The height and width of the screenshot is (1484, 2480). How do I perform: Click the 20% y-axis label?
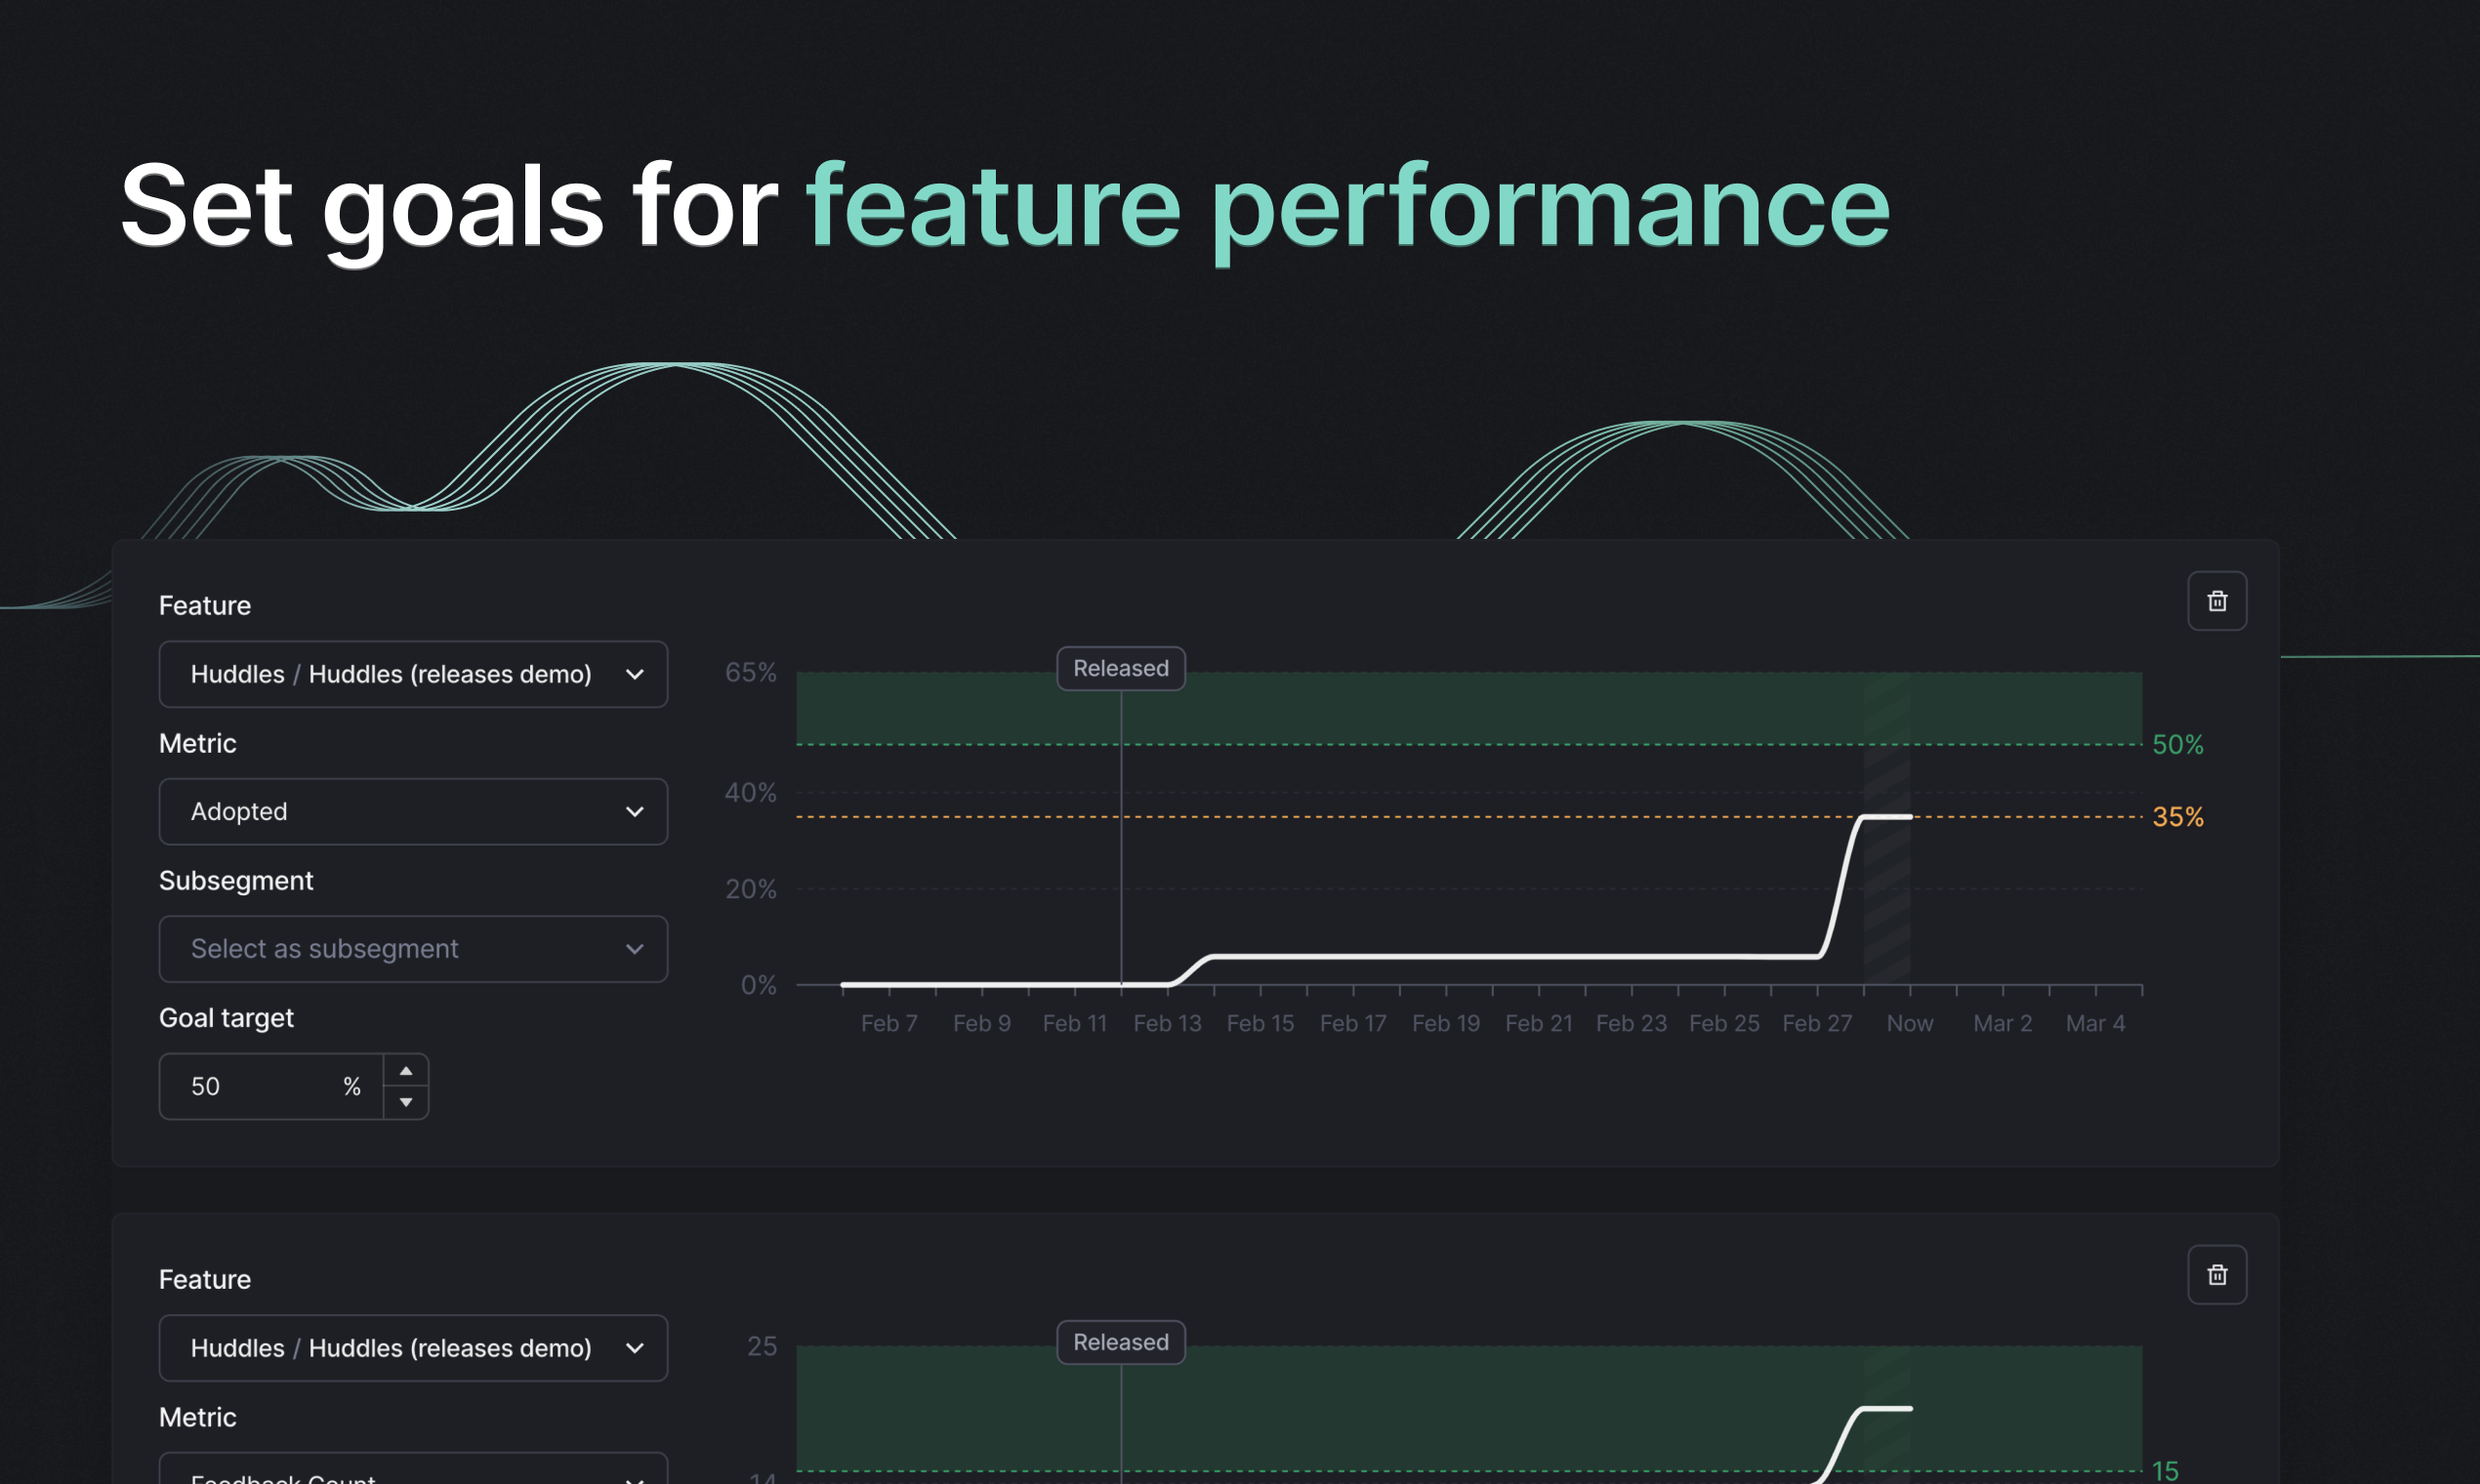[751, 888]
